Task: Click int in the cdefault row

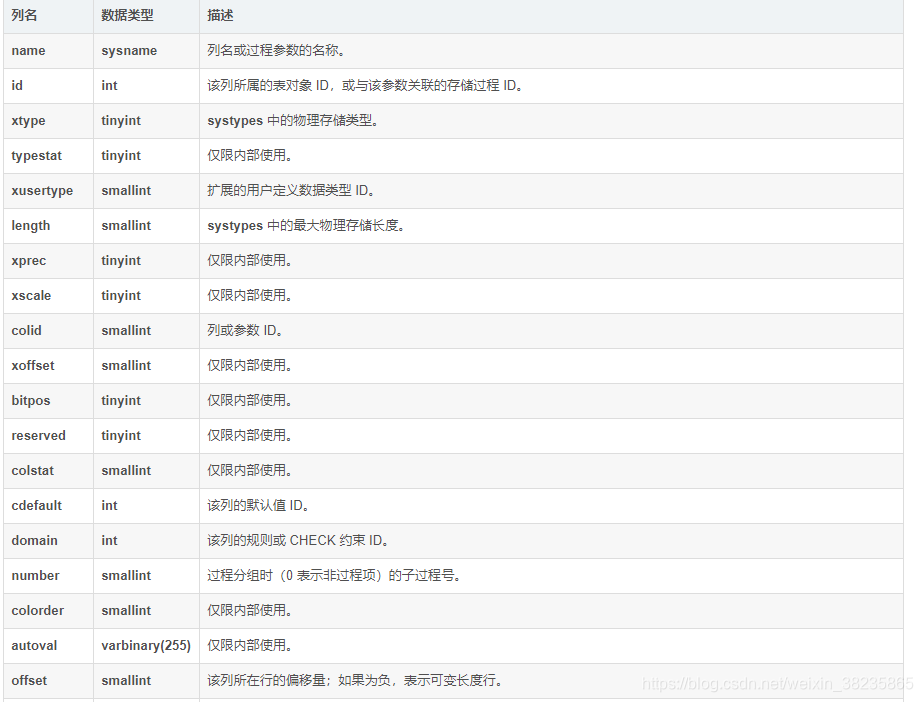Action: click(x=109, y=505)
